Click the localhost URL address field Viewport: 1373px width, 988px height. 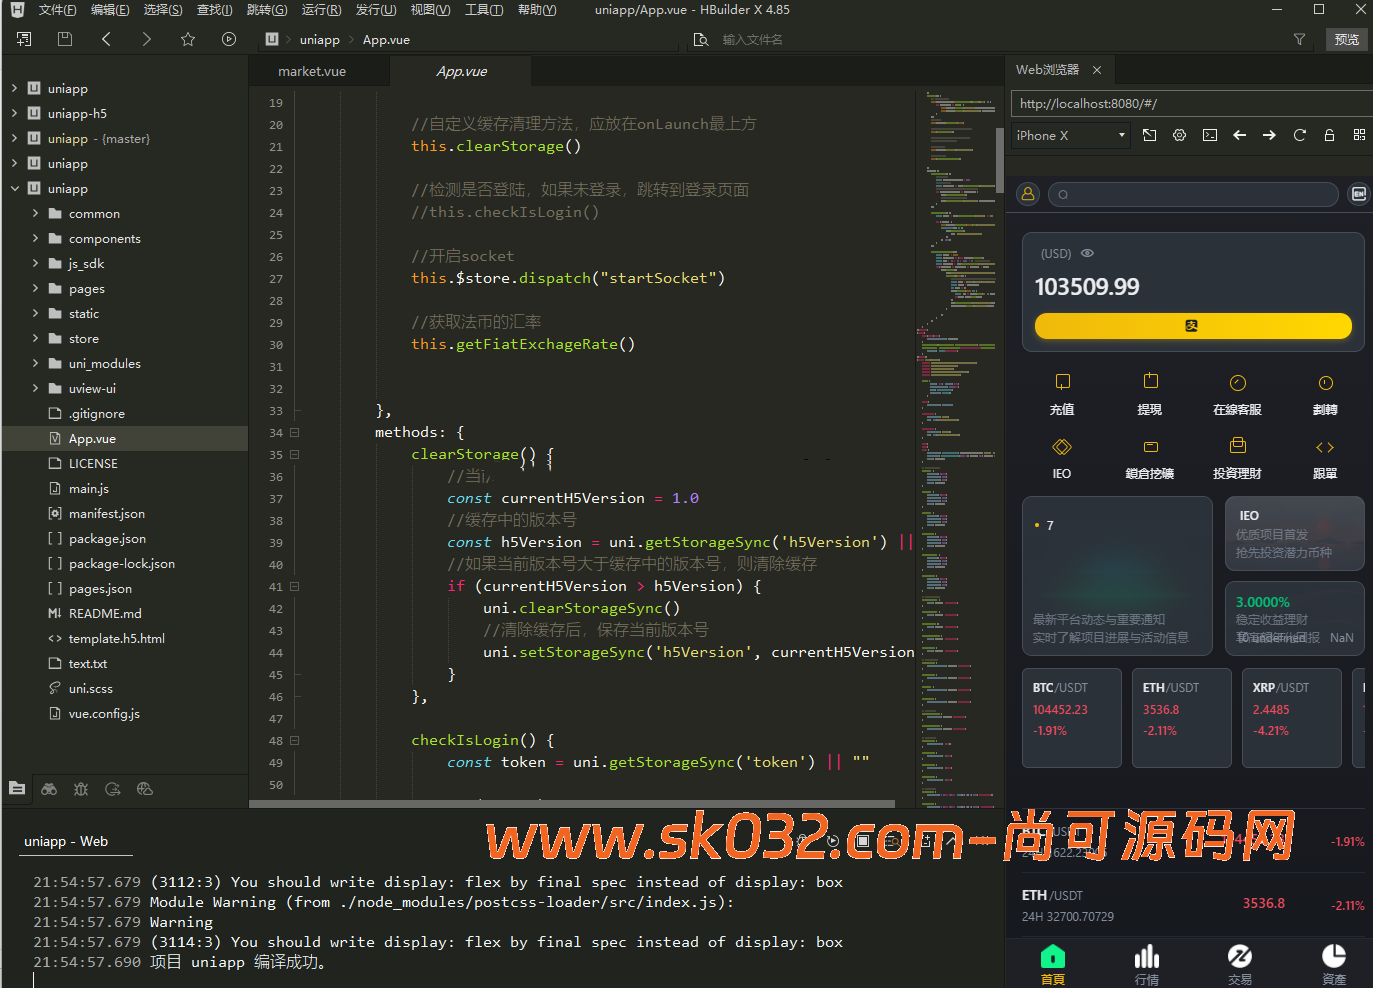(x=1190, y=103)
